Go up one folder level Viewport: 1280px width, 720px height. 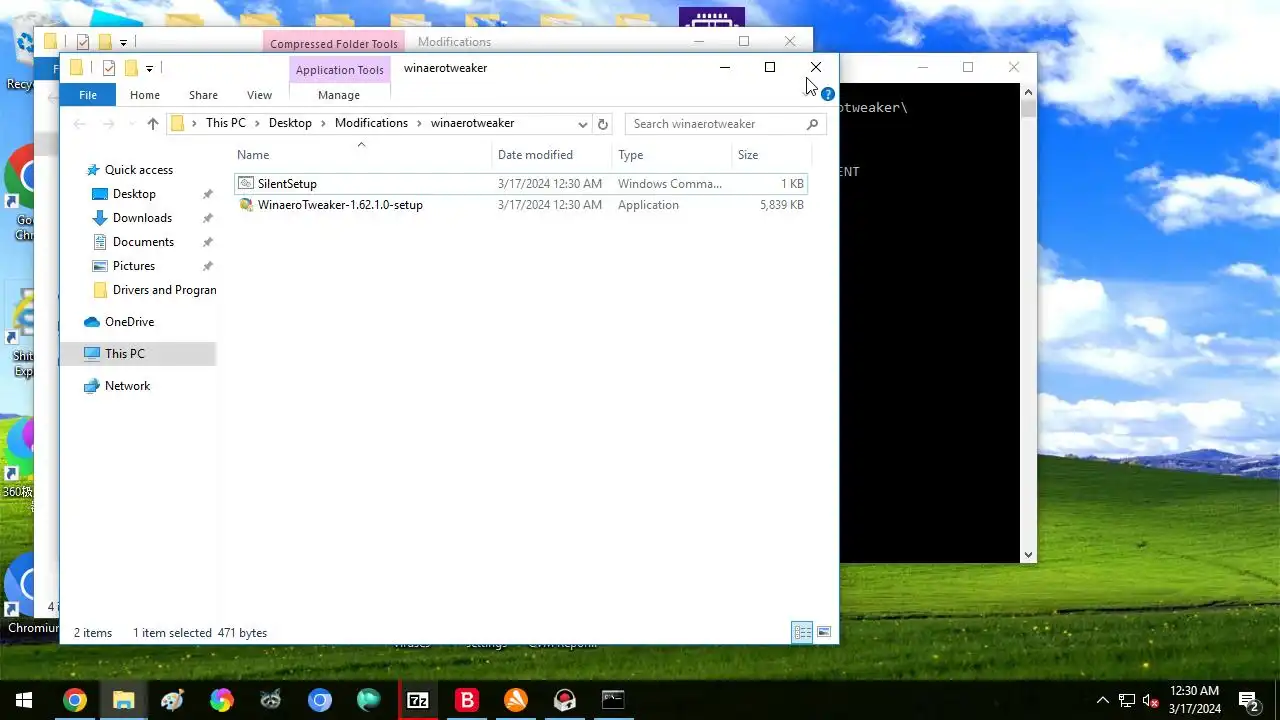[152, 124]
